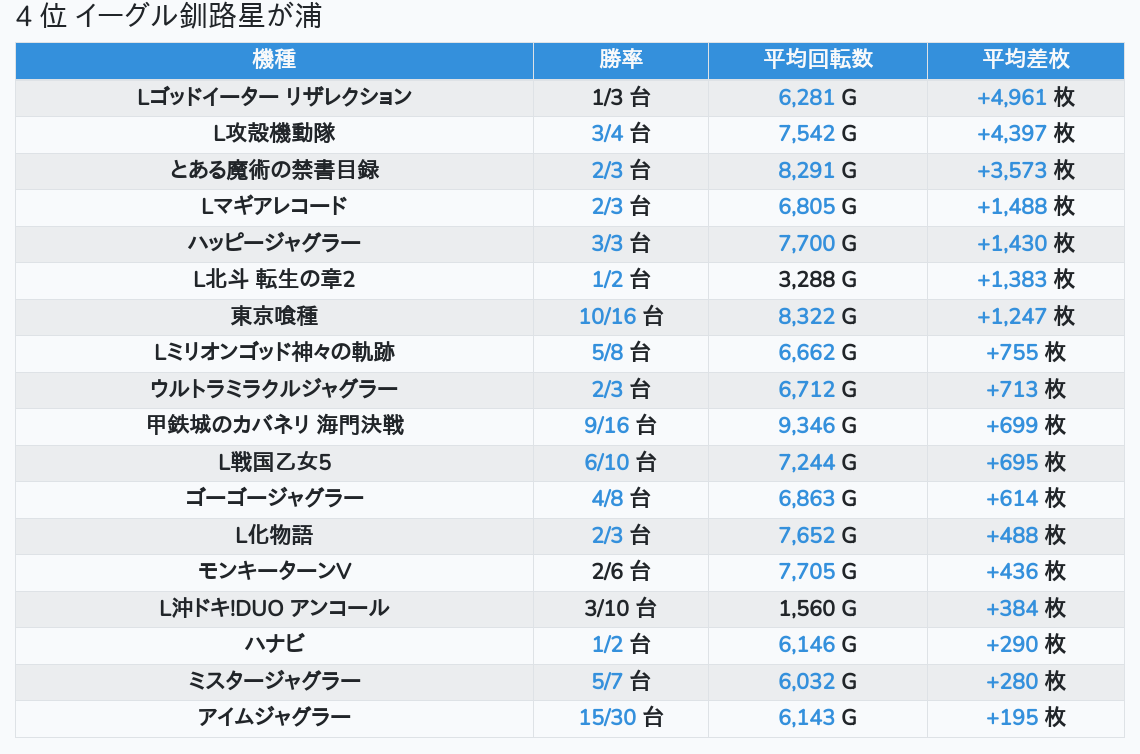Sort by the 平均差枚 column header
1140x754 pixels.
(1025, 60)
